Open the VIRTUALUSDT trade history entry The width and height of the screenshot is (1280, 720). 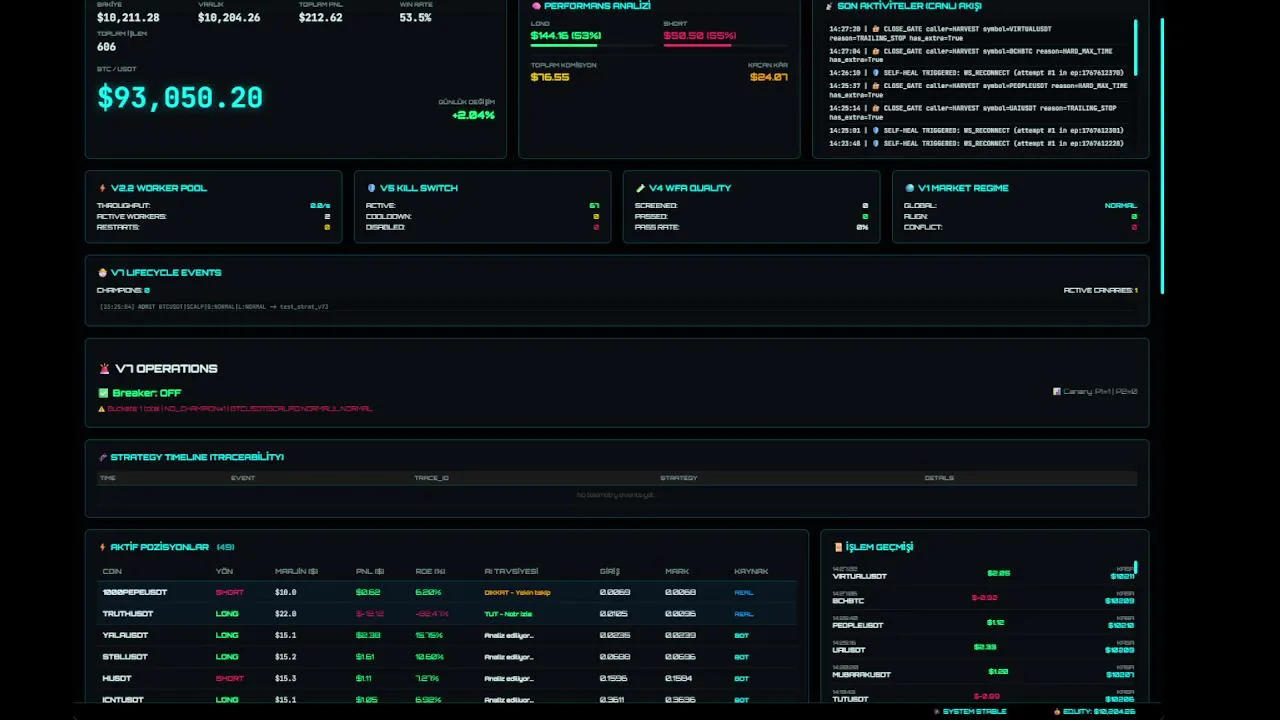[984, 572]
